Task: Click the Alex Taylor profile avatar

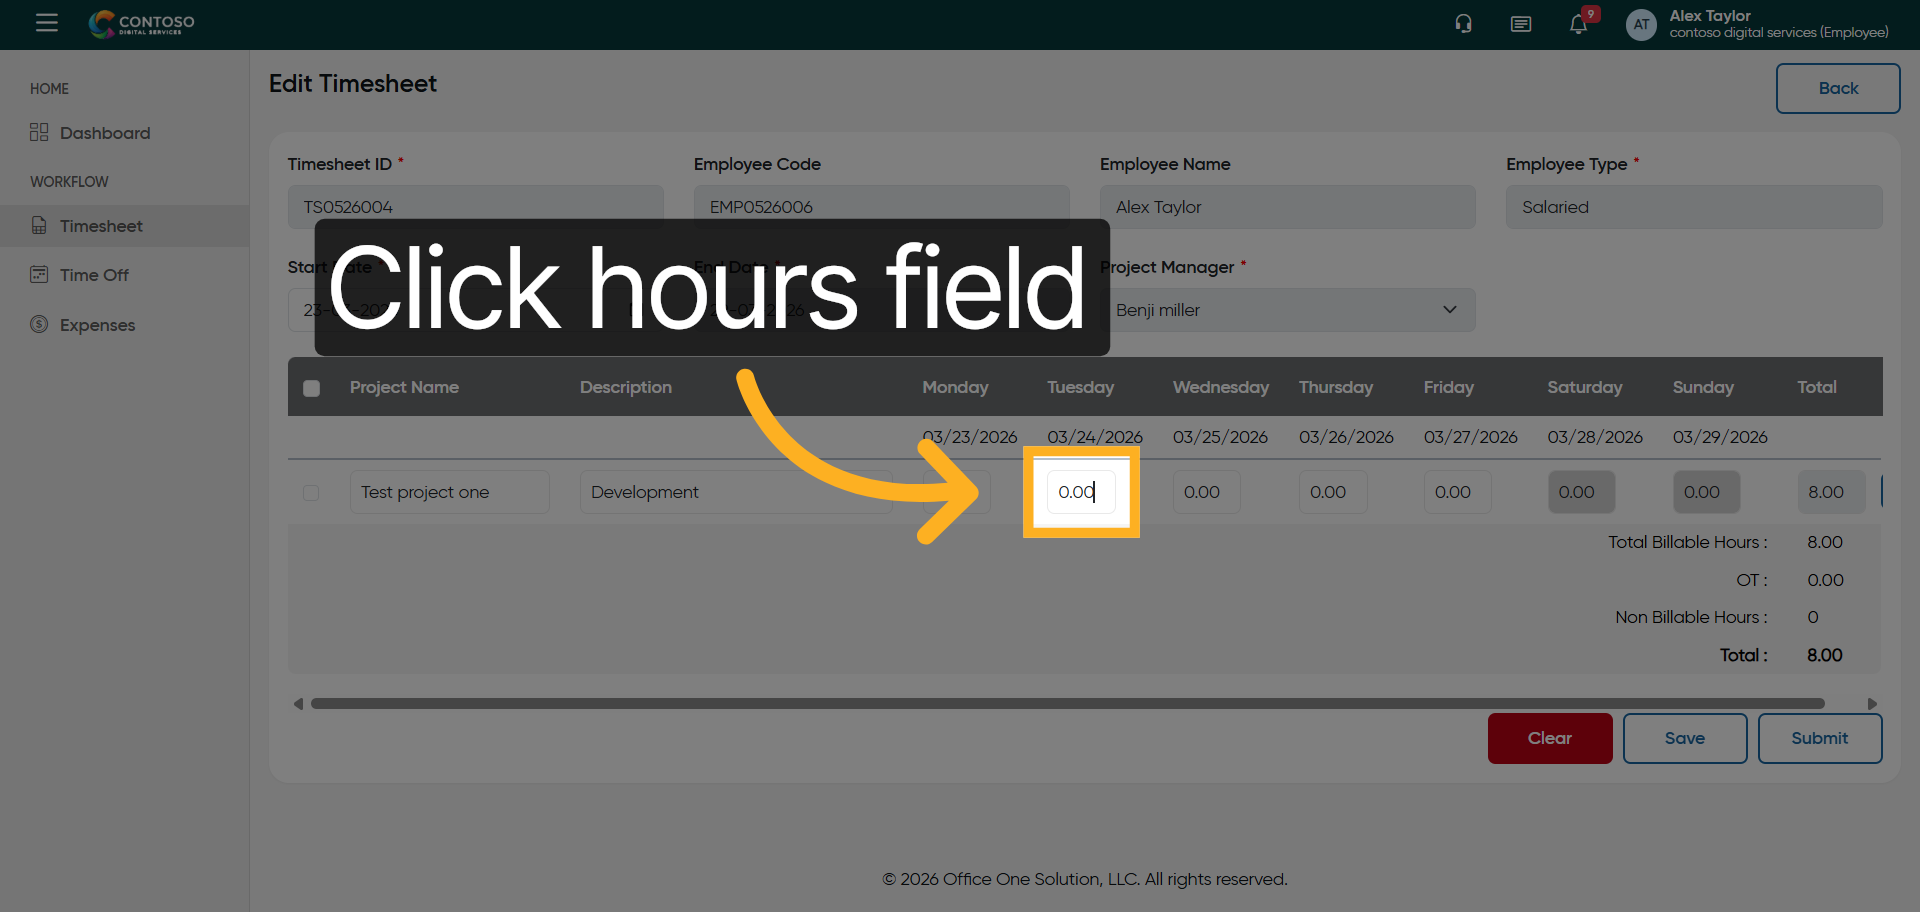Action: (x=1640, y=24)
